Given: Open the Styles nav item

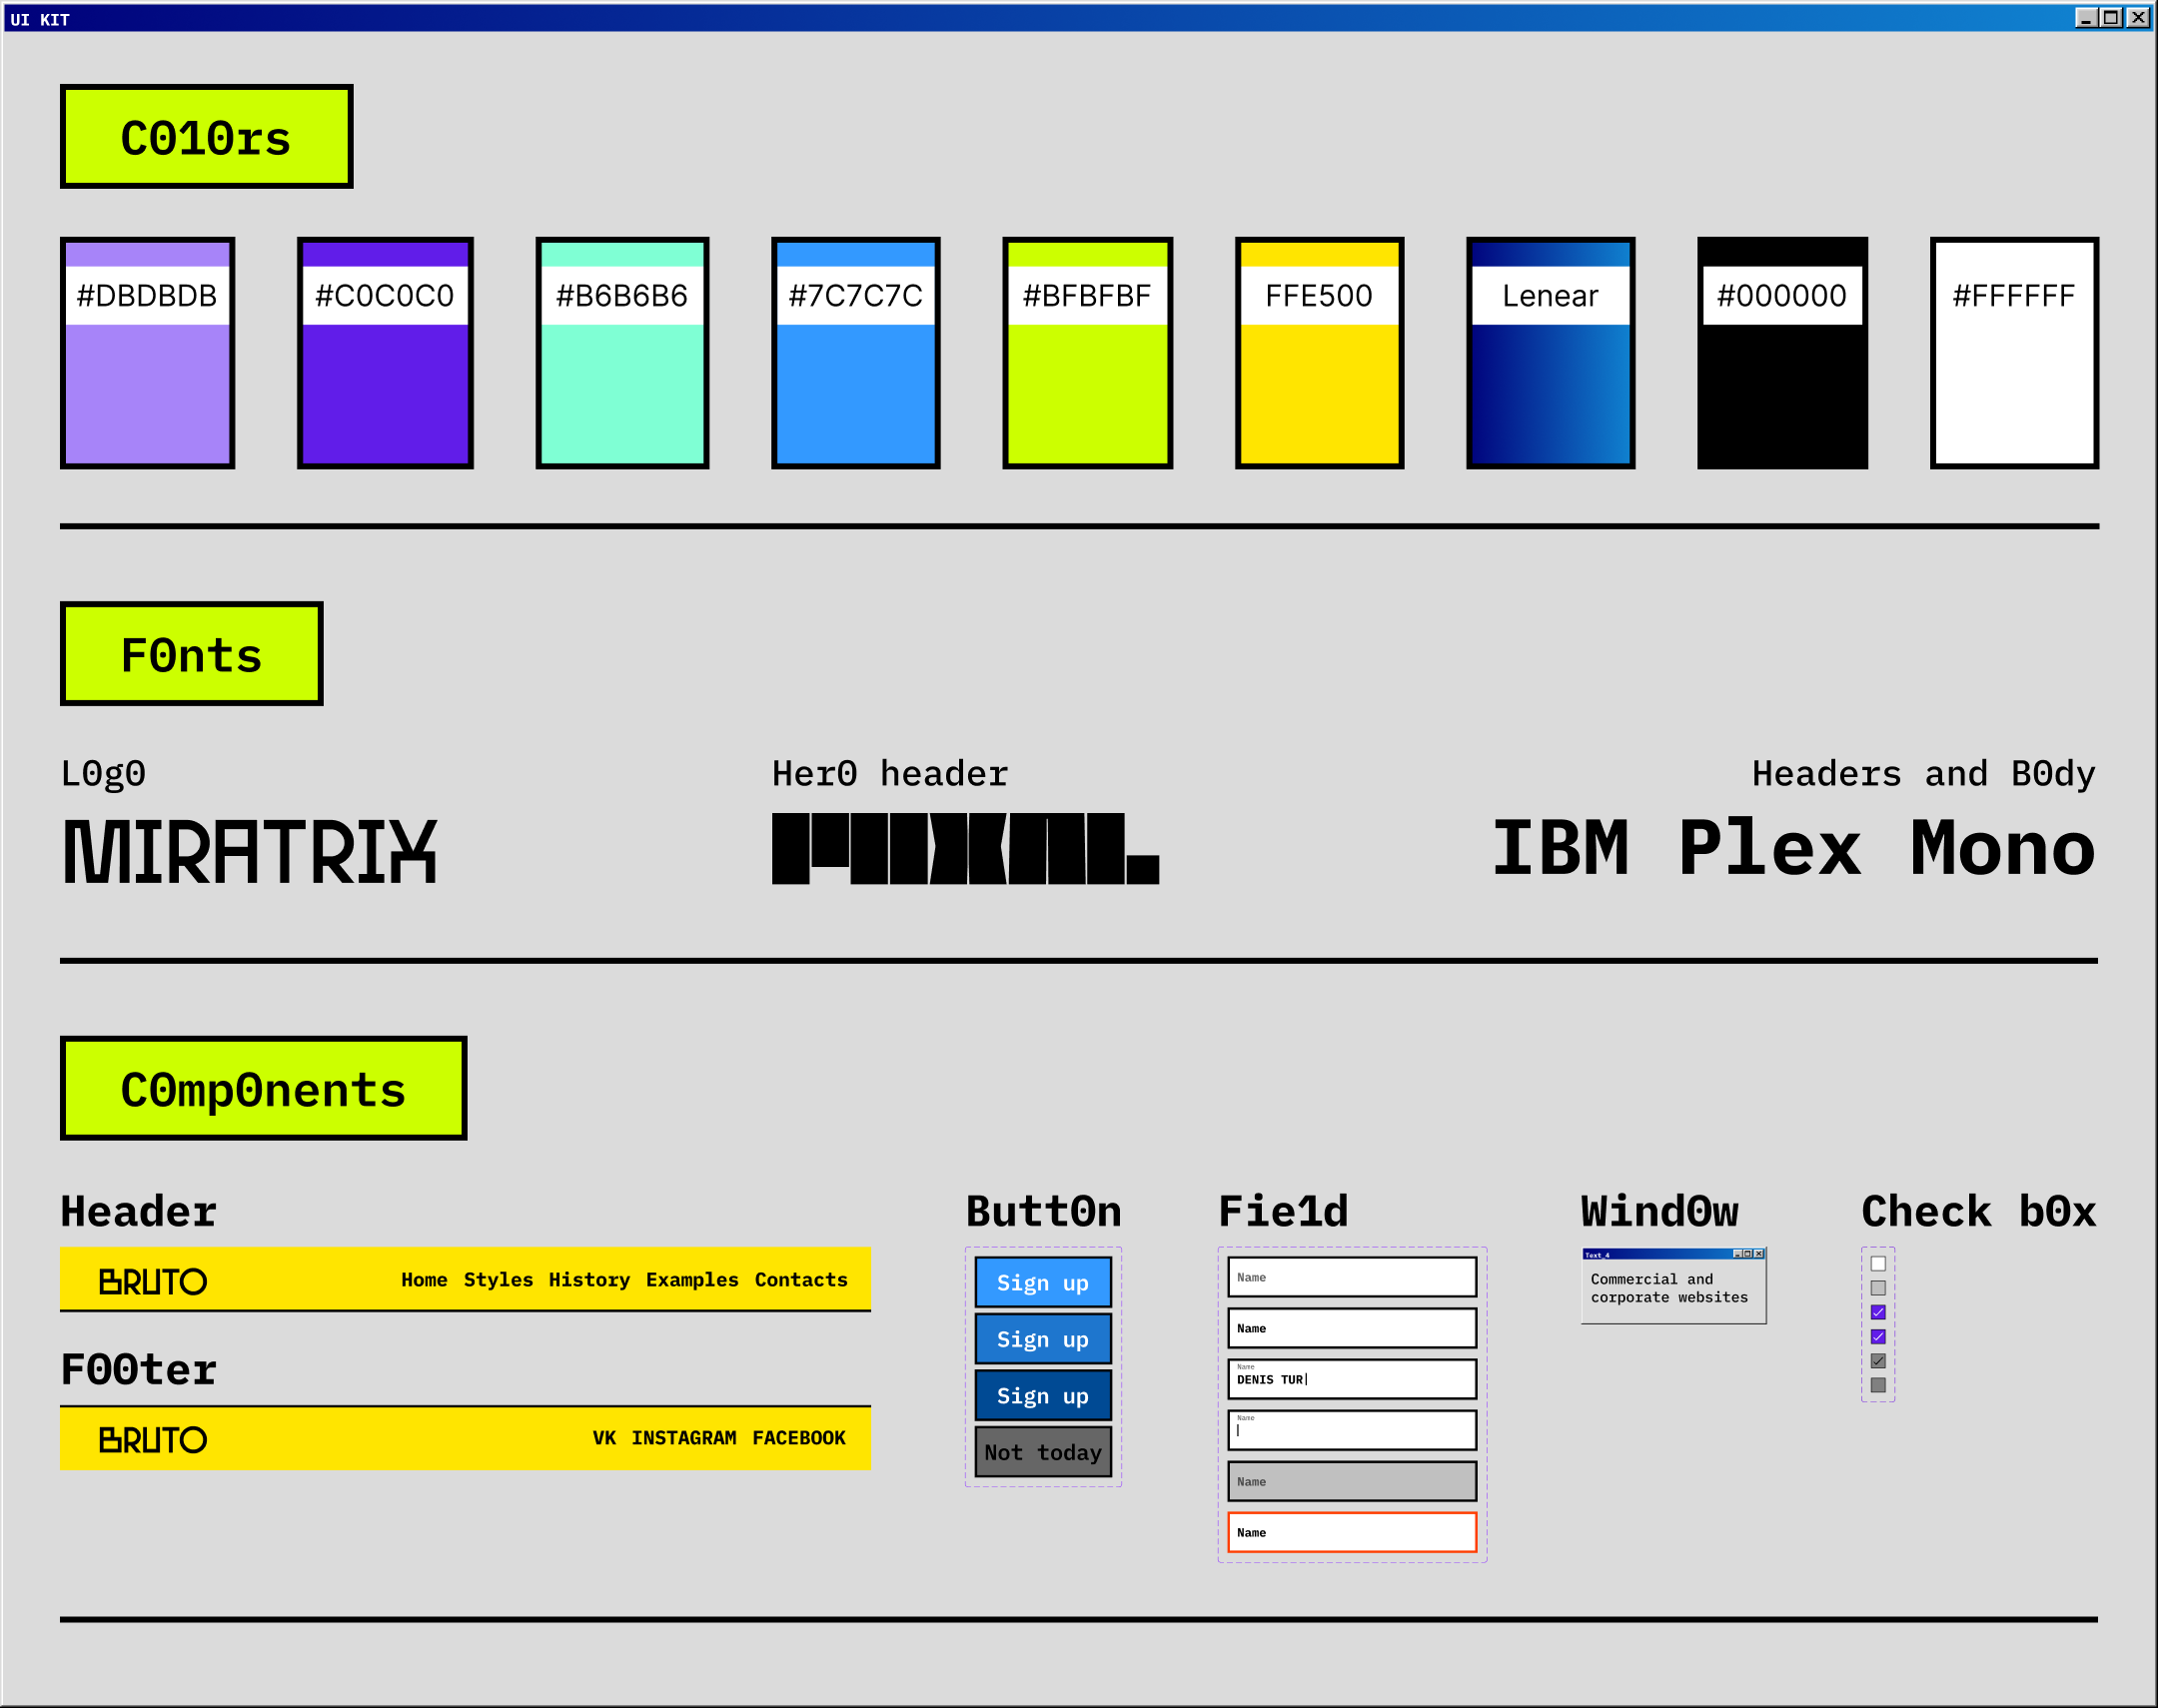Looking at the screenshot, I should coord(498,1280).
